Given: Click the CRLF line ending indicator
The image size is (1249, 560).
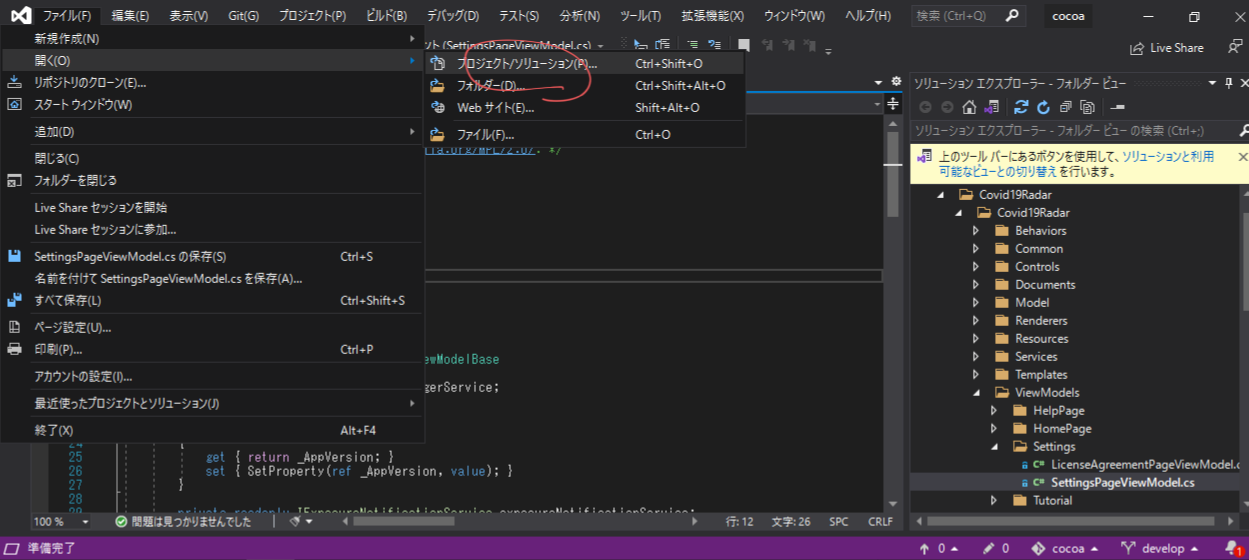Looking at the screenshot, I should pos(880,521).
